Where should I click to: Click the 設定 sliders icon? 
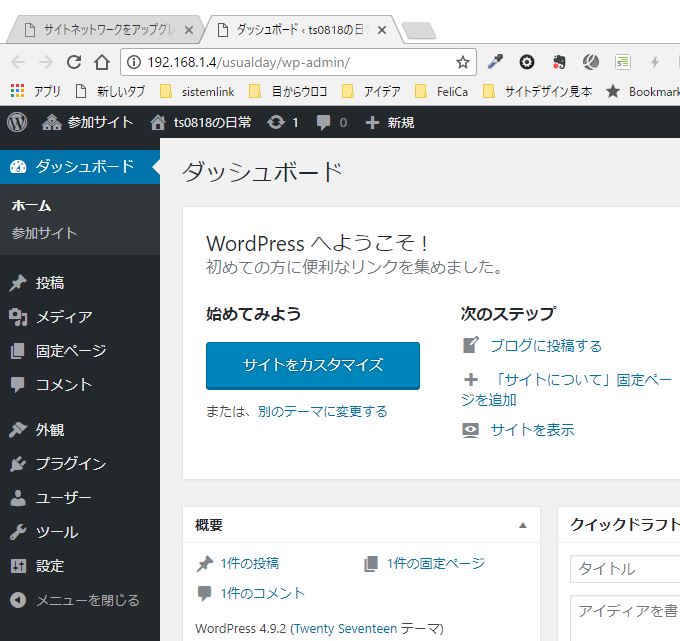click(18, 566)
